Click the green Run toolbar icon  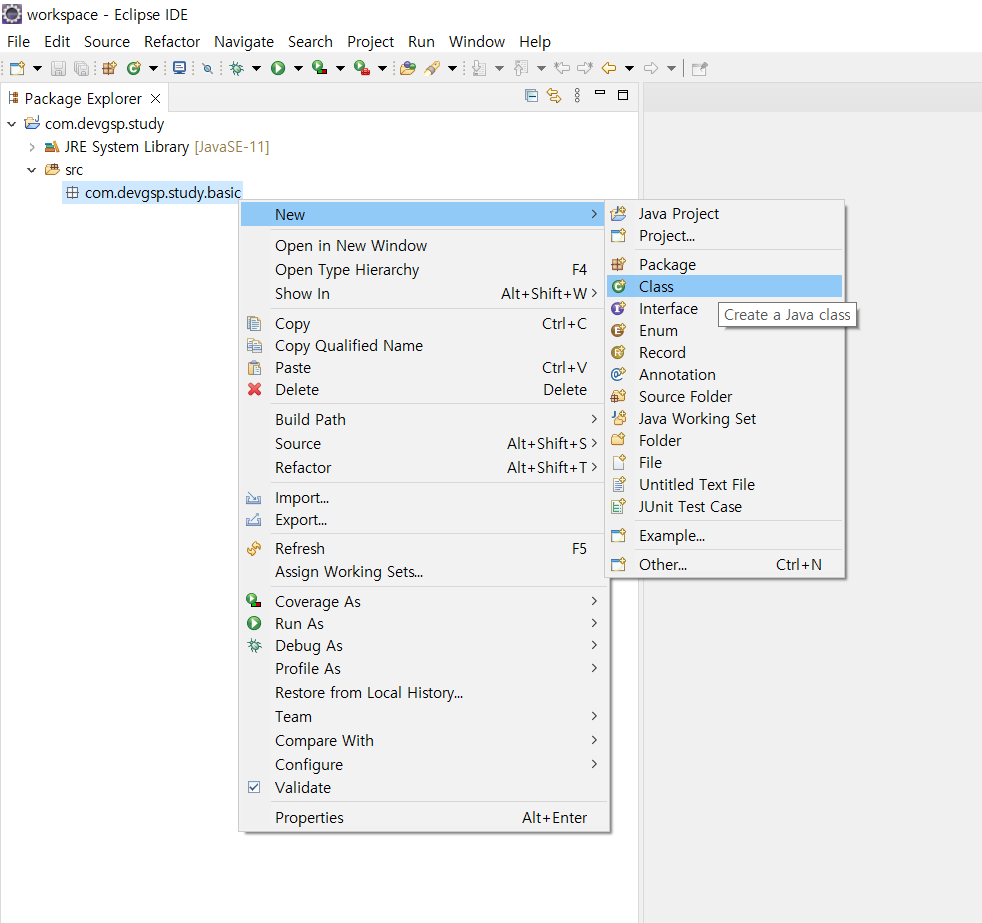click(278, 68)
